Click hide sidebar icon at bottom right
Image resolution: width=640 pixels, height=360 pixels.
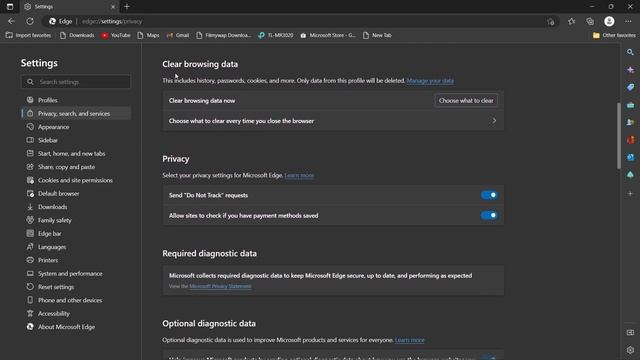tap(630, 333)
